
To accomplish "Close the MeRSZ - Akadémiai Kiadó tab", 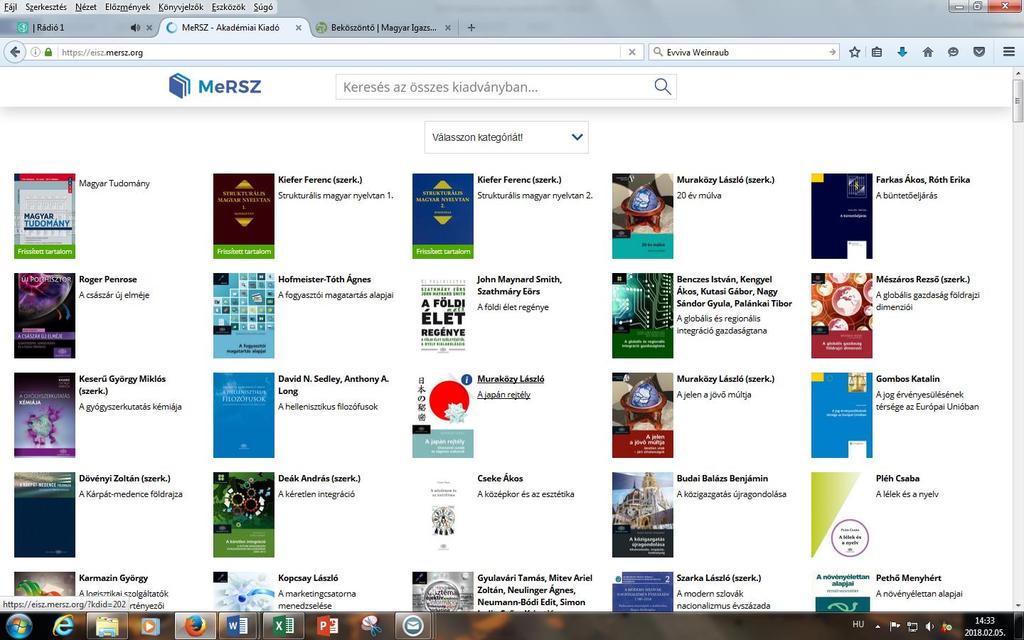I will click(x=298, y=27).
